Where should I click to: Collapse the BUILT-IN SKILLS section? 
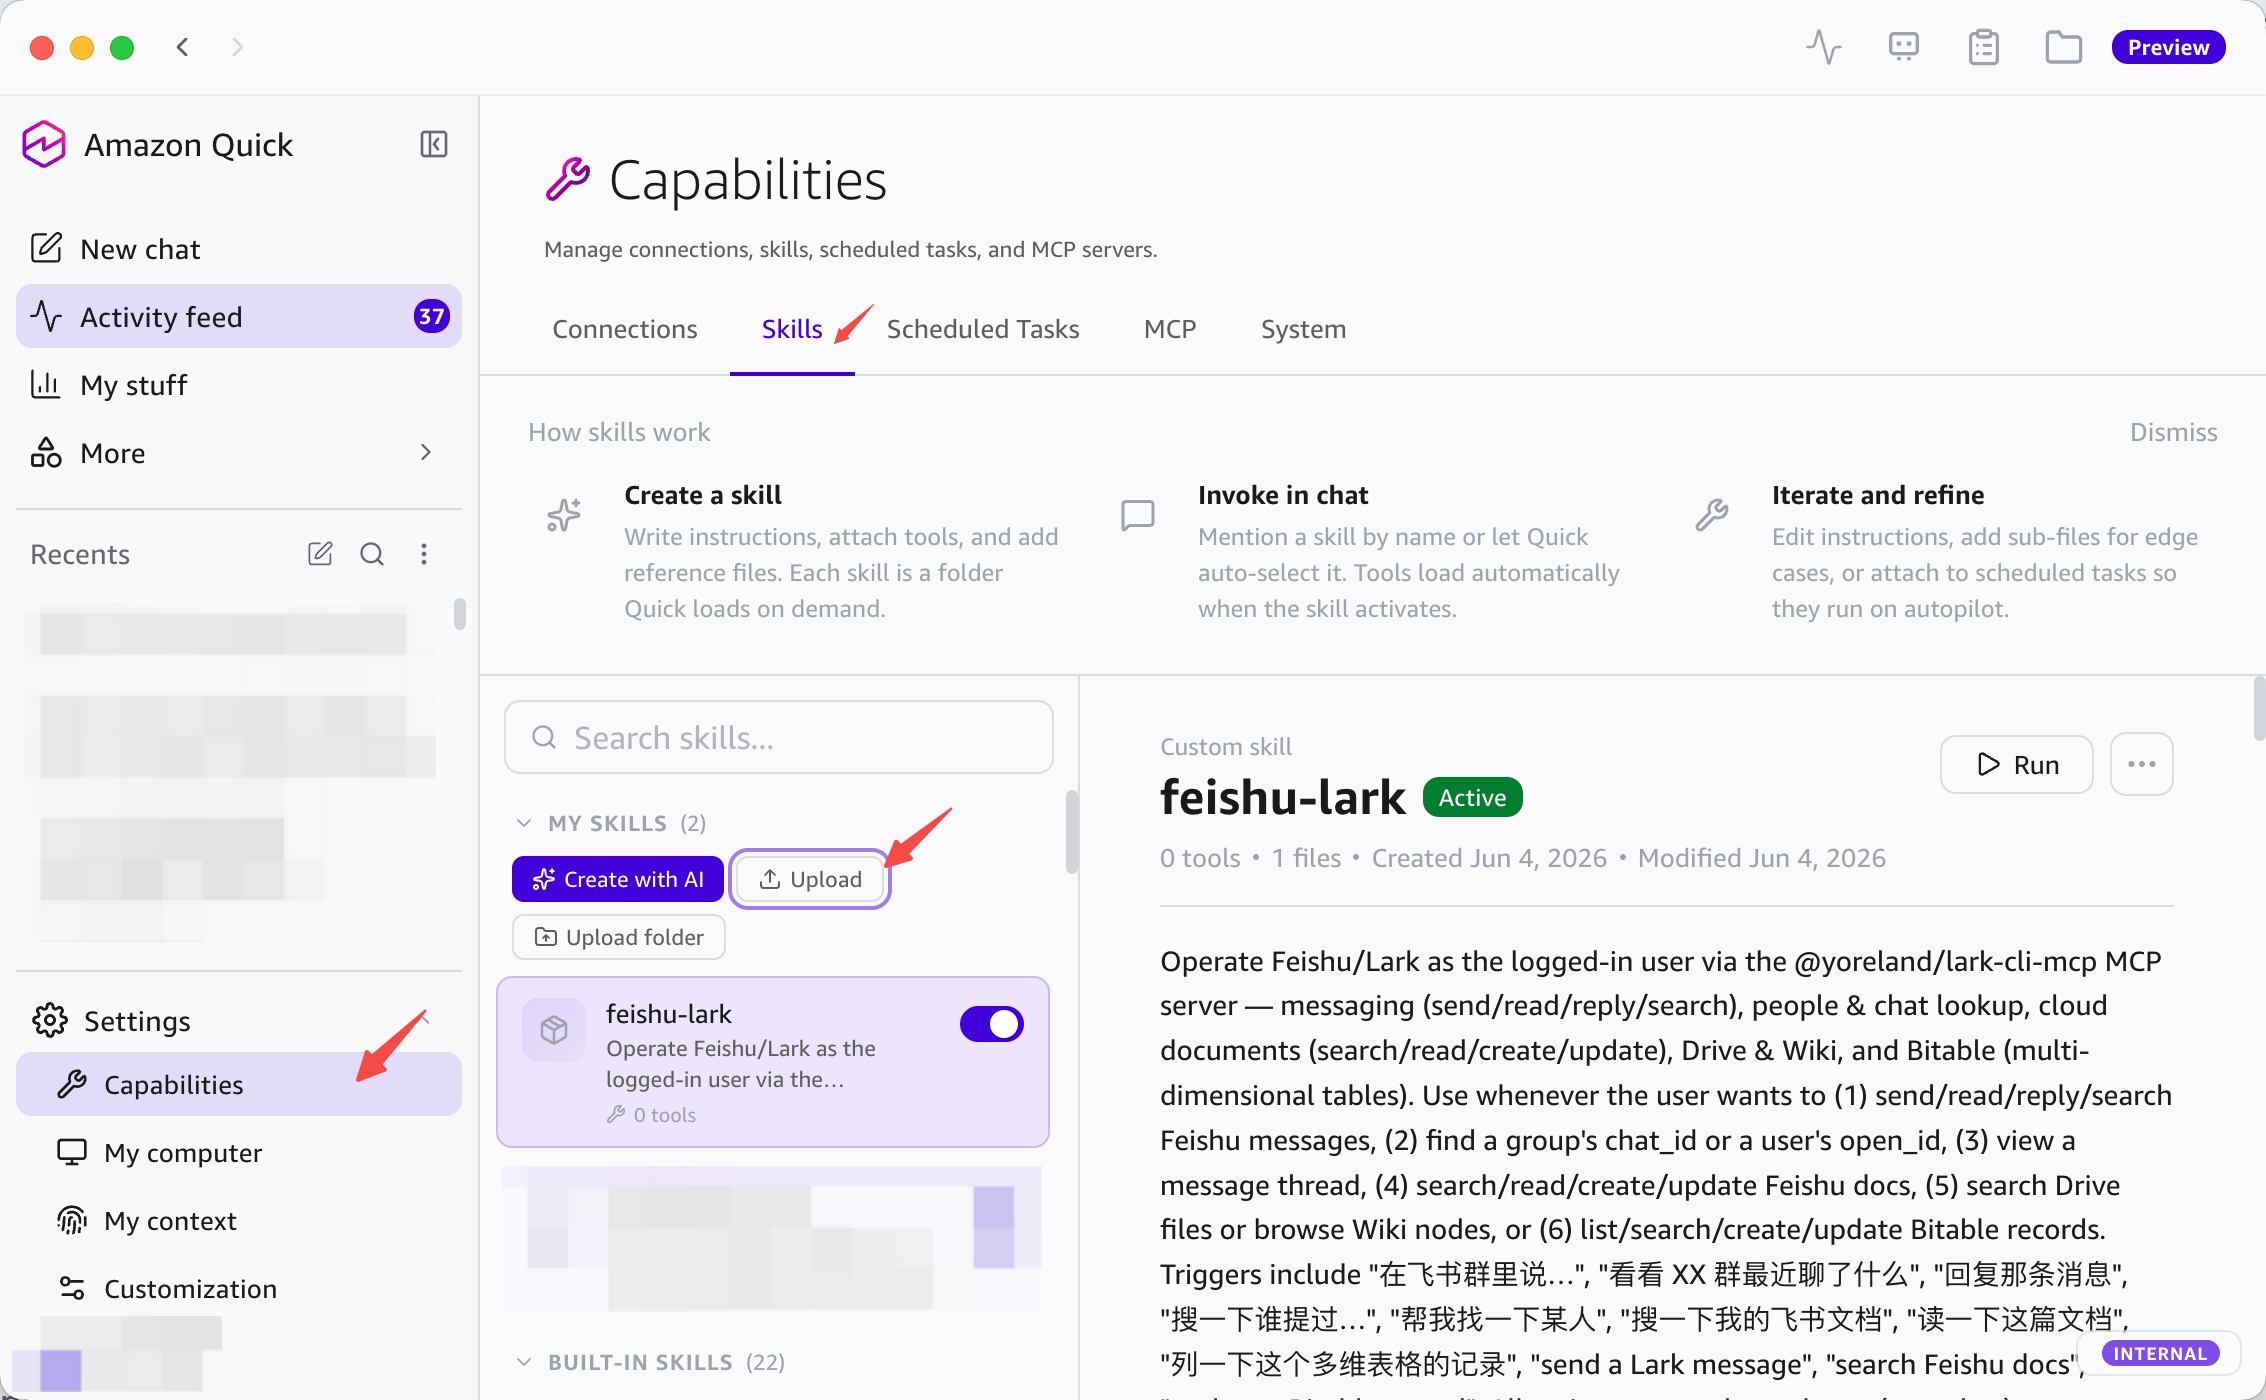pyautogui.click(x=523, y=1362)
